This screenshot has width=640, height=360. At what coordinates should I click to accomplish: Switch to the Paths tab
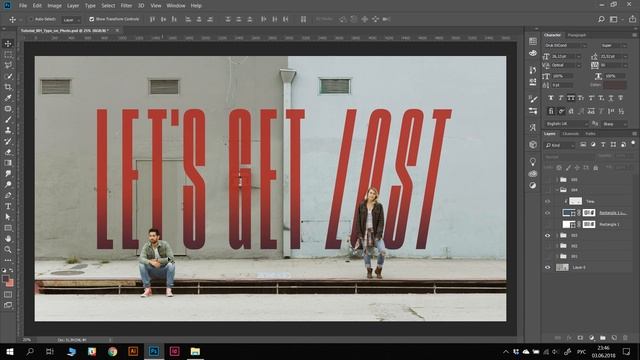[590, 134]
